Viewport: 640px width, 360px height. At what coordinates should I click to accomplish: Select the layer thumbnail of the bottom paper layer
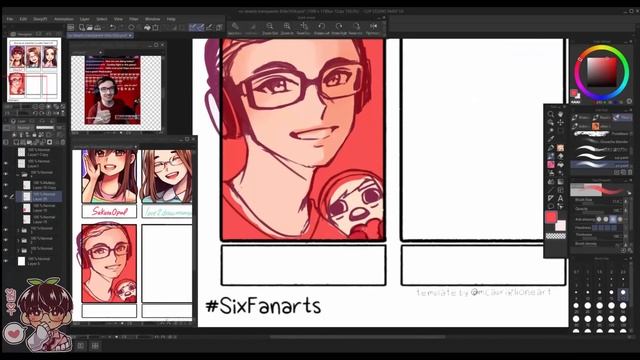22,261
